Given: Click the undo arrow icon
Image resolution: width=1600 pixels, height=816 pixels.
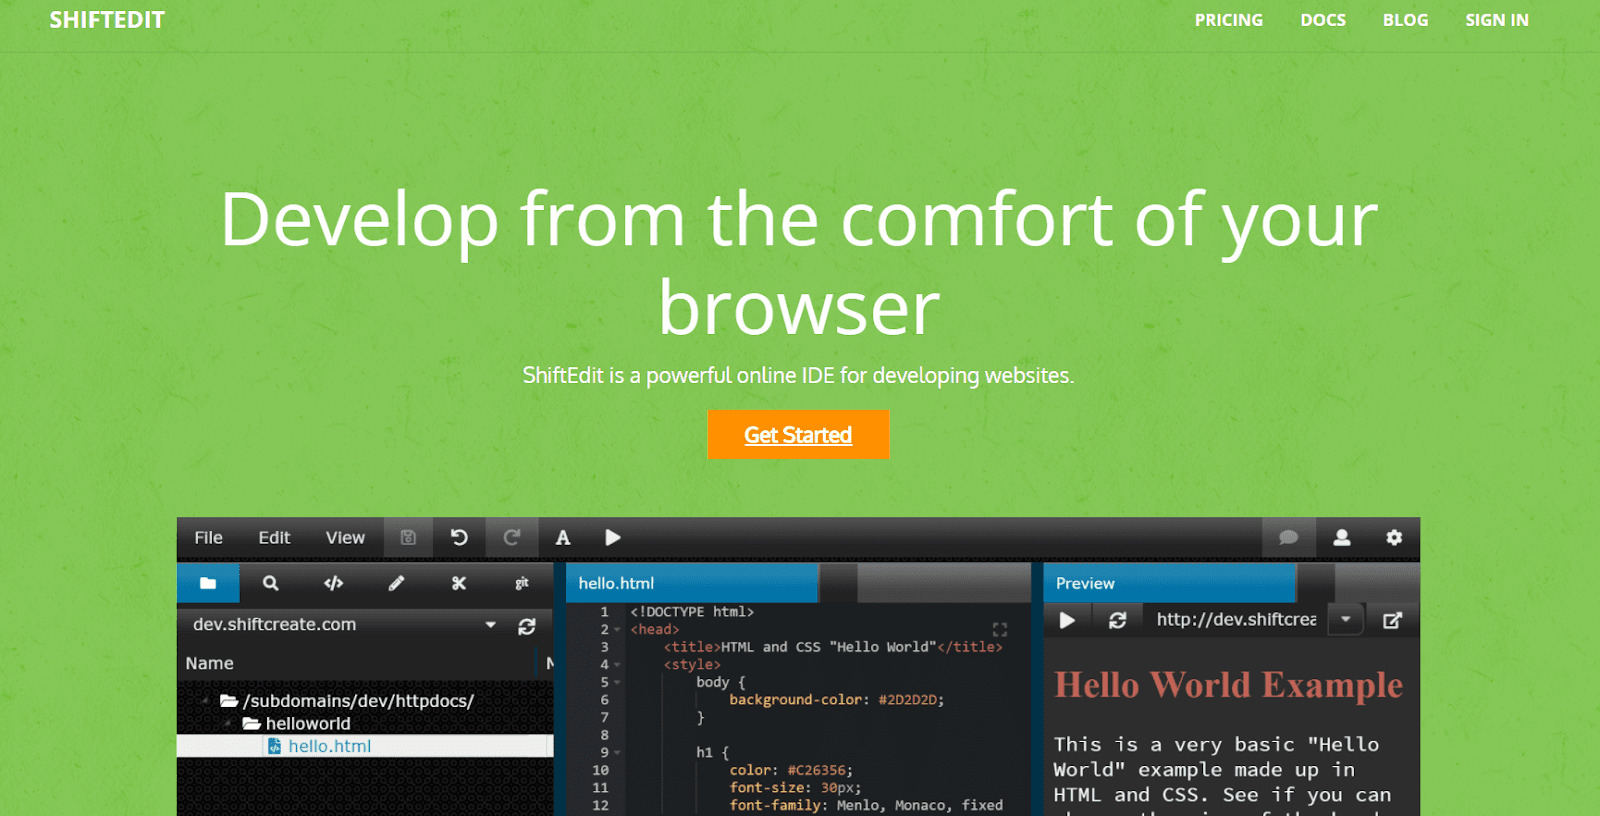Looking at the screenshot, I should (459, 538).
